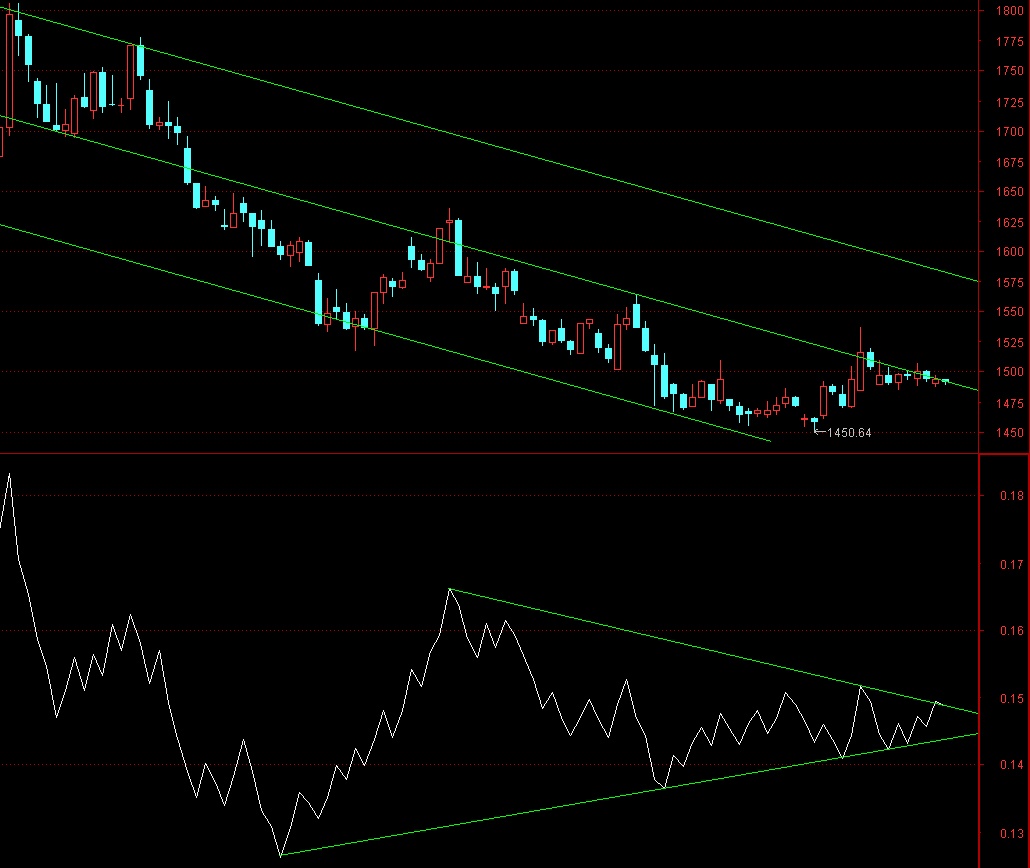The height and width of the screenshot is (868, 1030).
Task: Click the 0.17 indicator axis label
Action: 1012,564
